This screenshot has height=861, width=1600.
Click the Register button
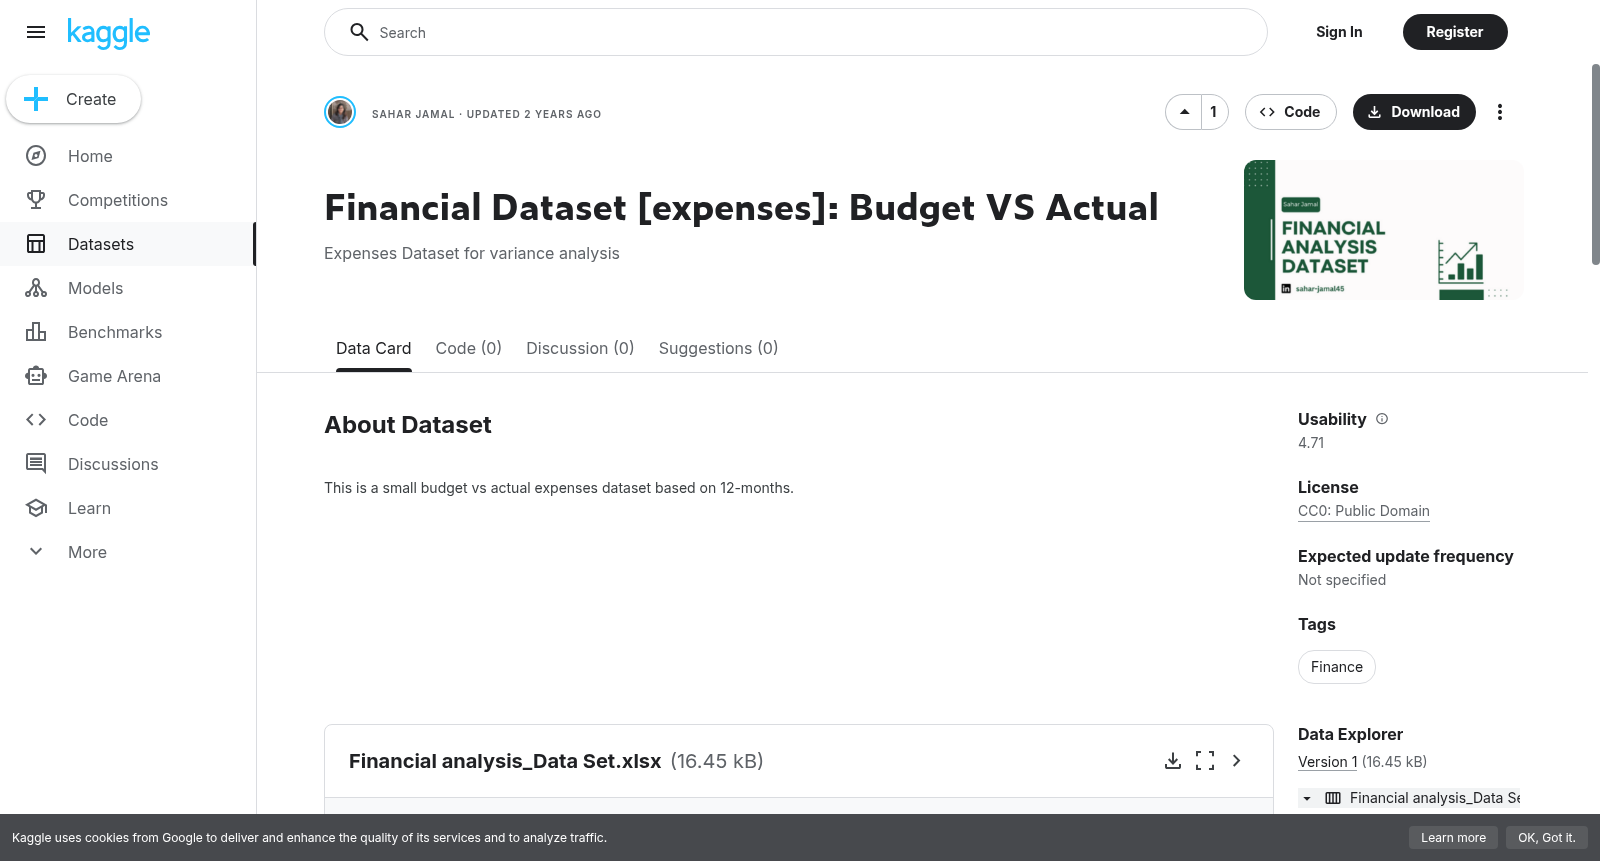(x=1455, y=32)
